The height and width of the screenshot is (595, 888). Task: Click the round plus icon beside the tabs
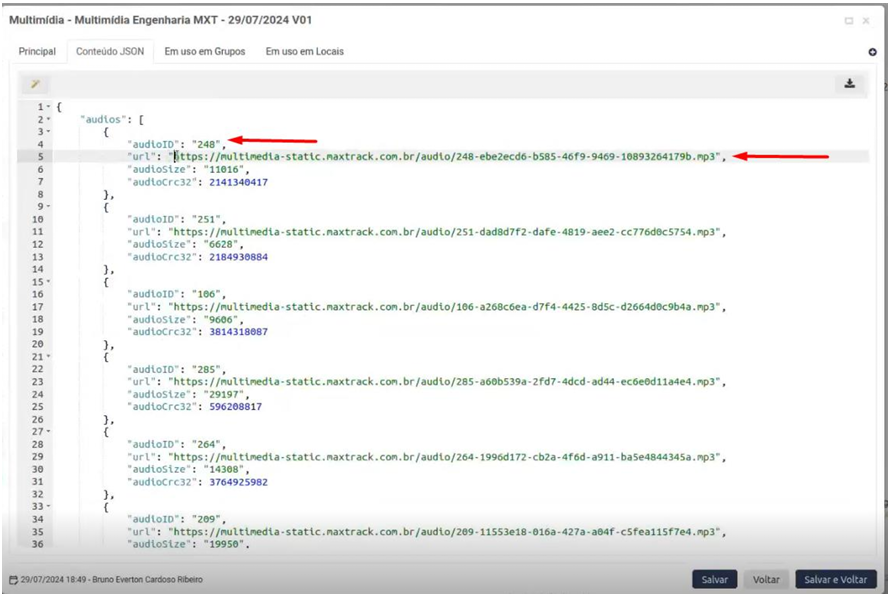pos(872,52)
